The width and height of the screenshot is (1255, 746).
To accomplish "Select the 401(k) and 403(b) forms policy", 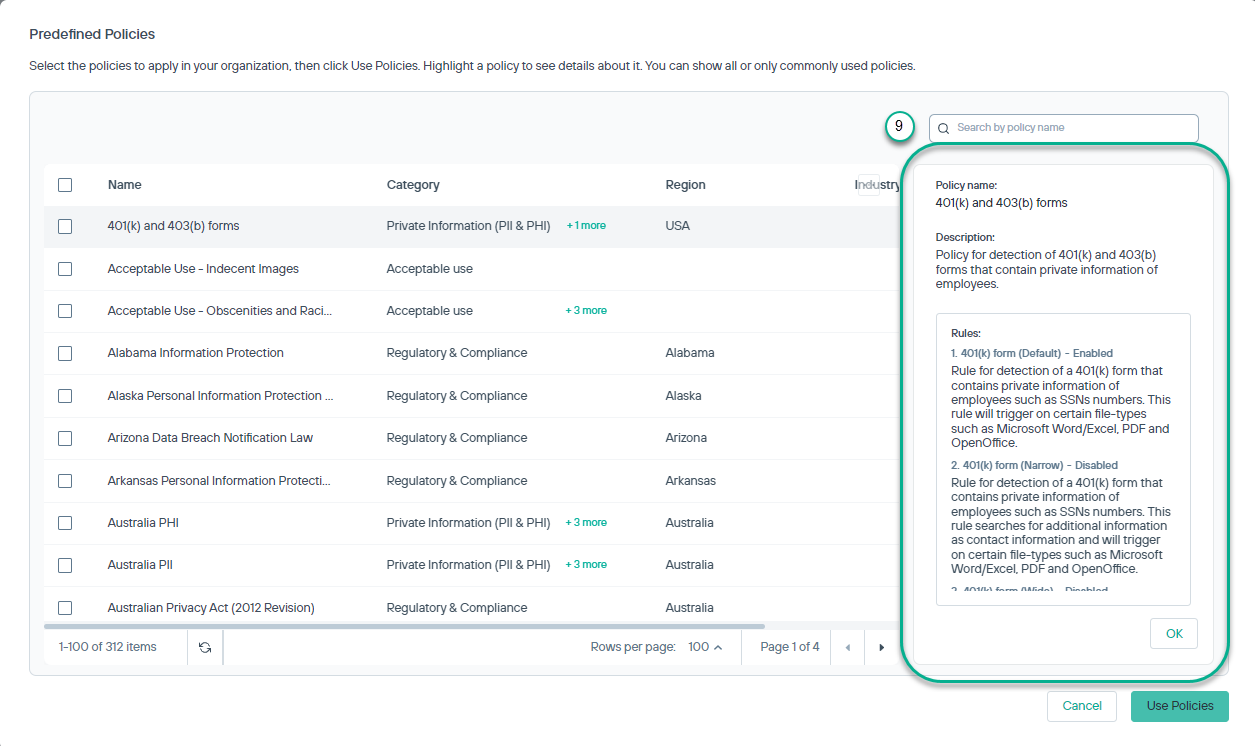I will pos(65,226).
